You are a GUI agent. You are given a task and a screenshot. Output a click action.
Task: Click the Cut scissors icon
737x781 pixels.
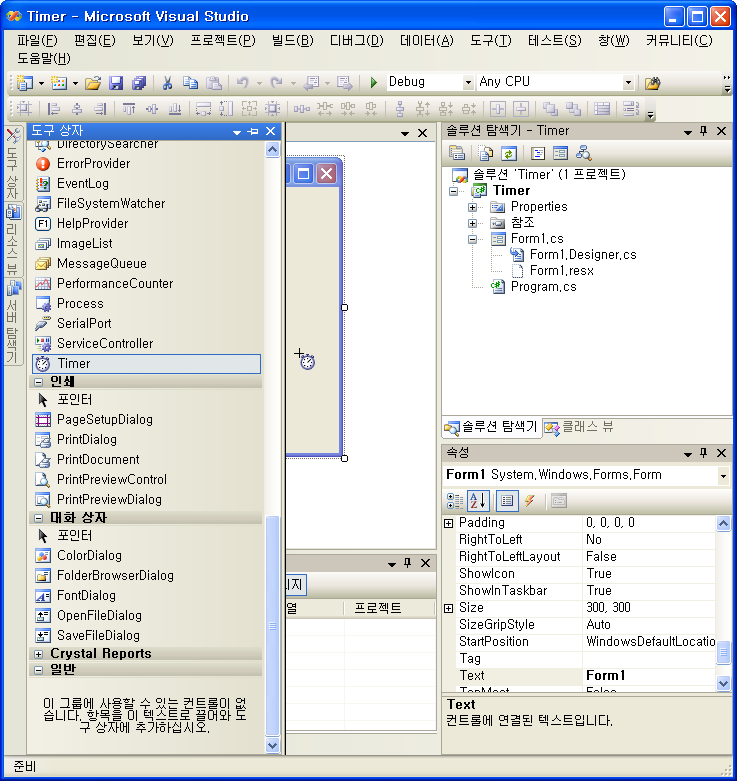coord(168,82)
